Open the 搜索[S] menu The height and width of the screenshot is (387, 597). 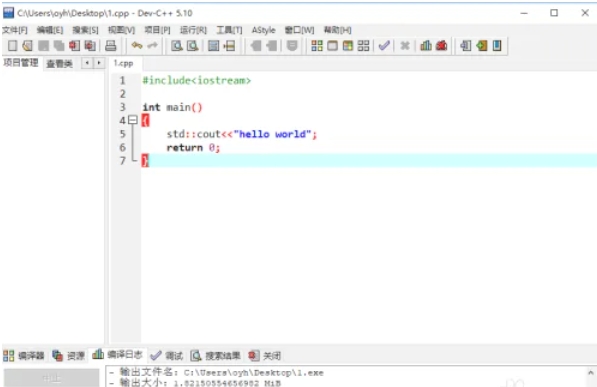(x=85, y=30)
